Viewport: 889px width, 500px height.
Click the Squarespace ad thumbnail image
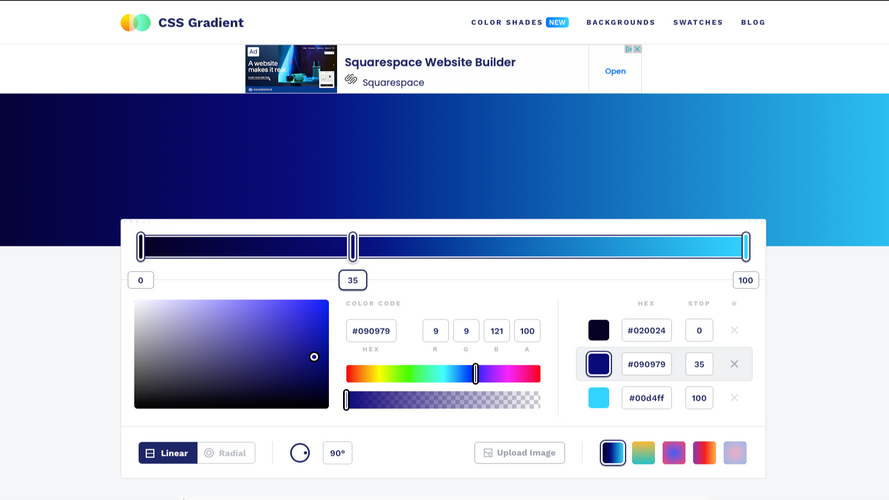pos(291,69)
